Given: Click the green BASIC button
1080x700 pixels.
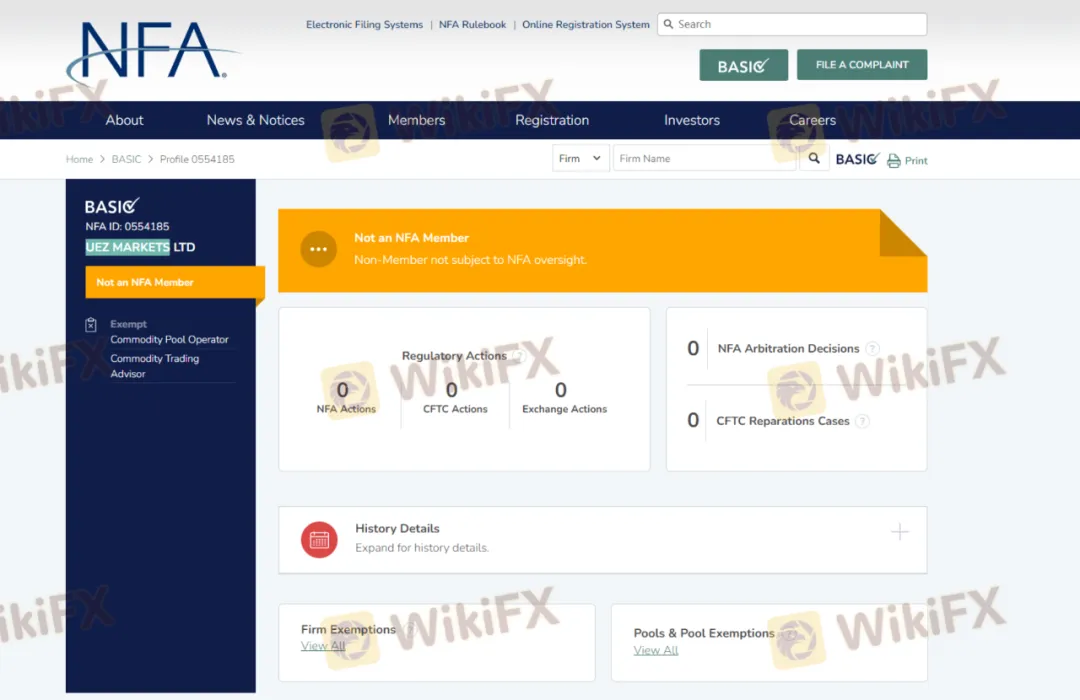Looking at the screenshot, I should pyautogui.click(x=743, y=65).
